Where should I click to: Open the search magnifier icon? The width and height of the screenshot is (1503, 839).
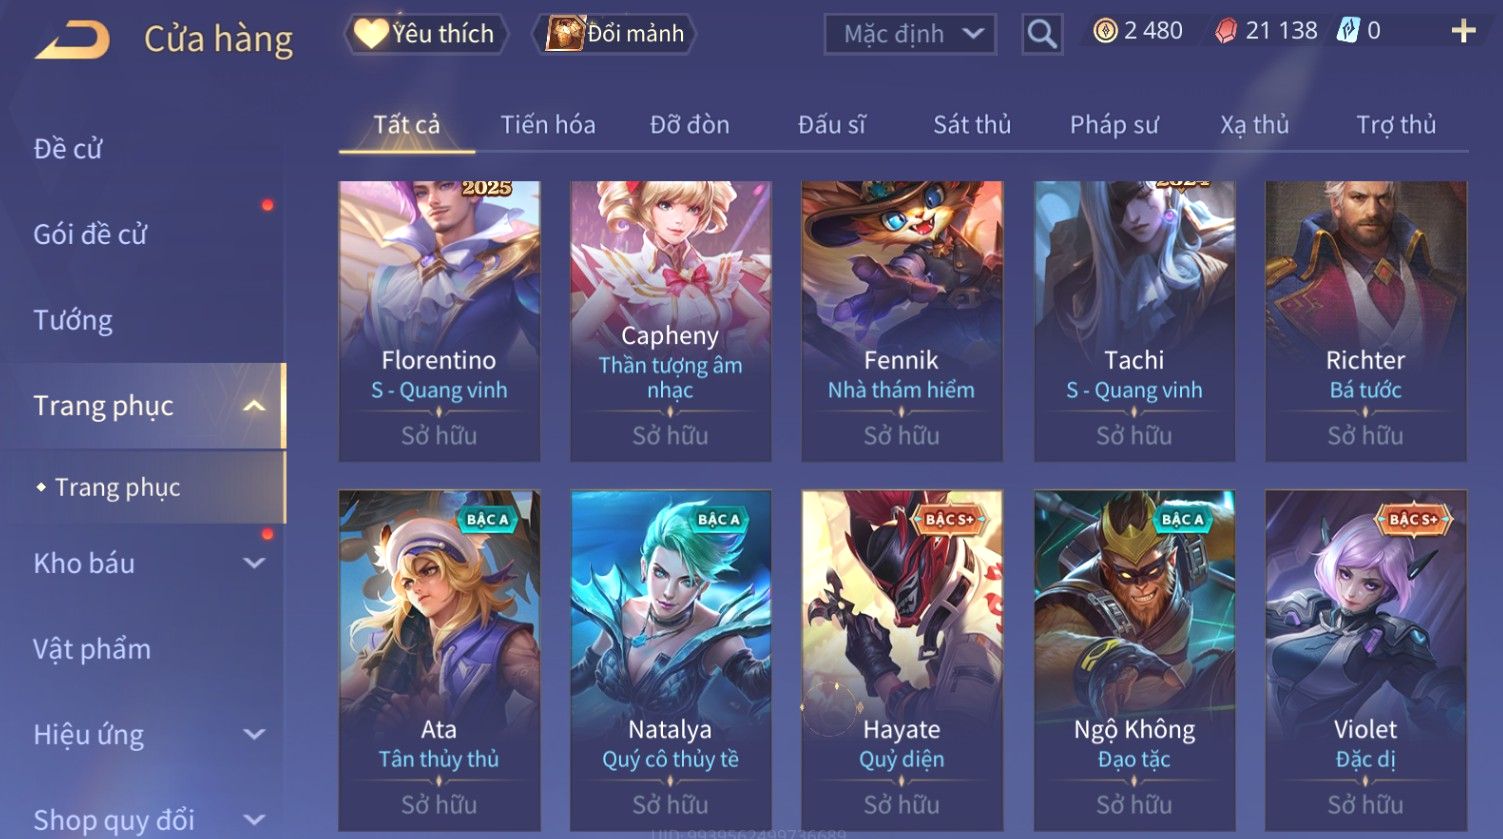(1042, 34)
